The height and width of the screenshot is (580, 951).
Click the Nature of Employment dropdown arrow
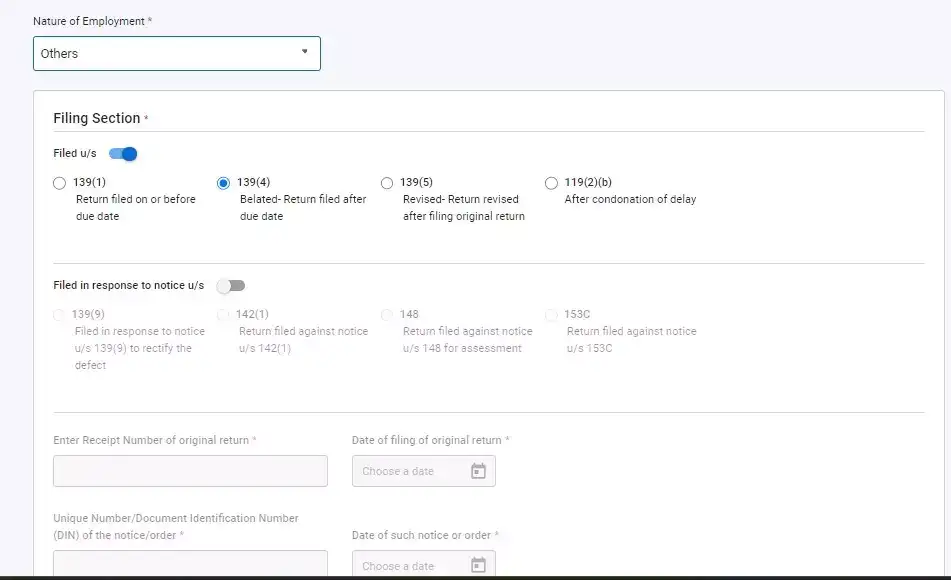pyautogui.click(x=305, y=52)
